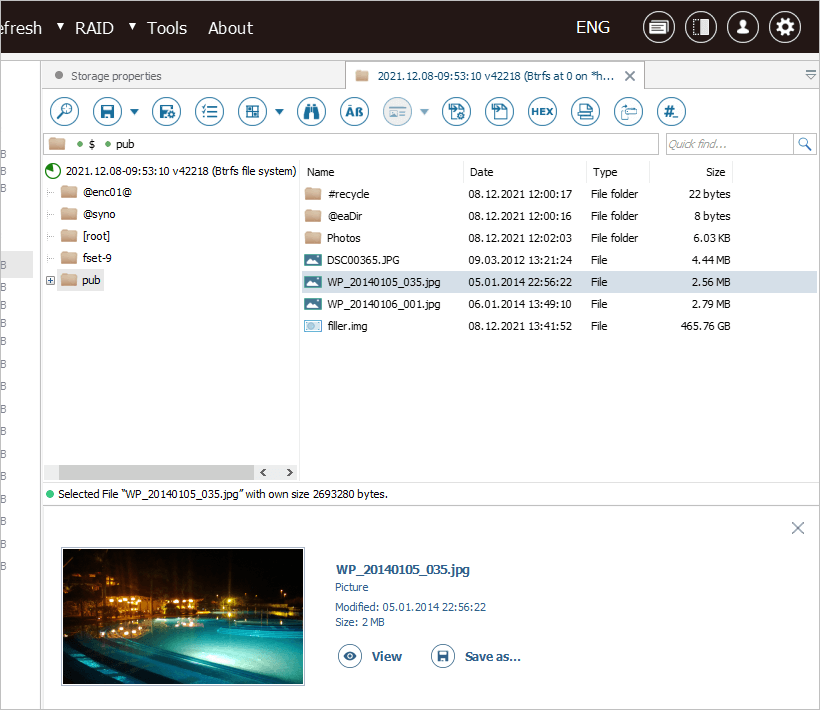Switch to the Storage properties tab
Viewport: 820px width, 710px height.
tap(115, 76)
